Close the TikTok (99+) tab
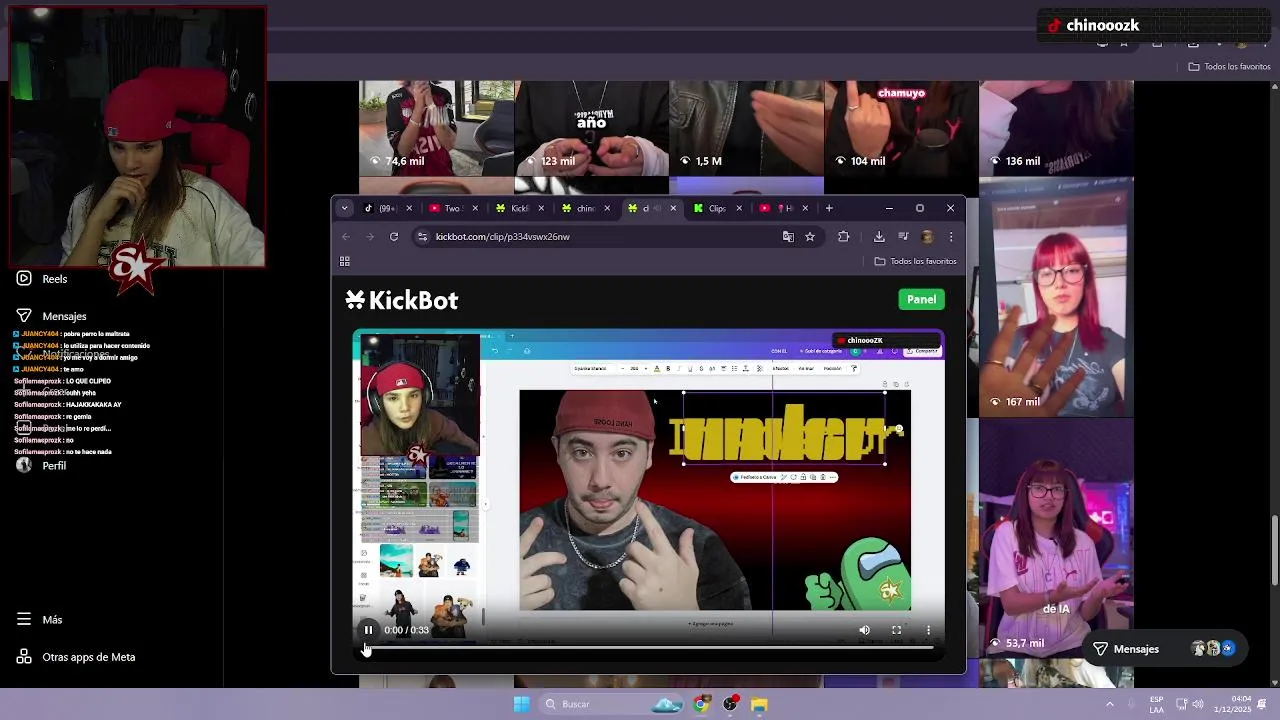1280x720 pixels. 409,208
